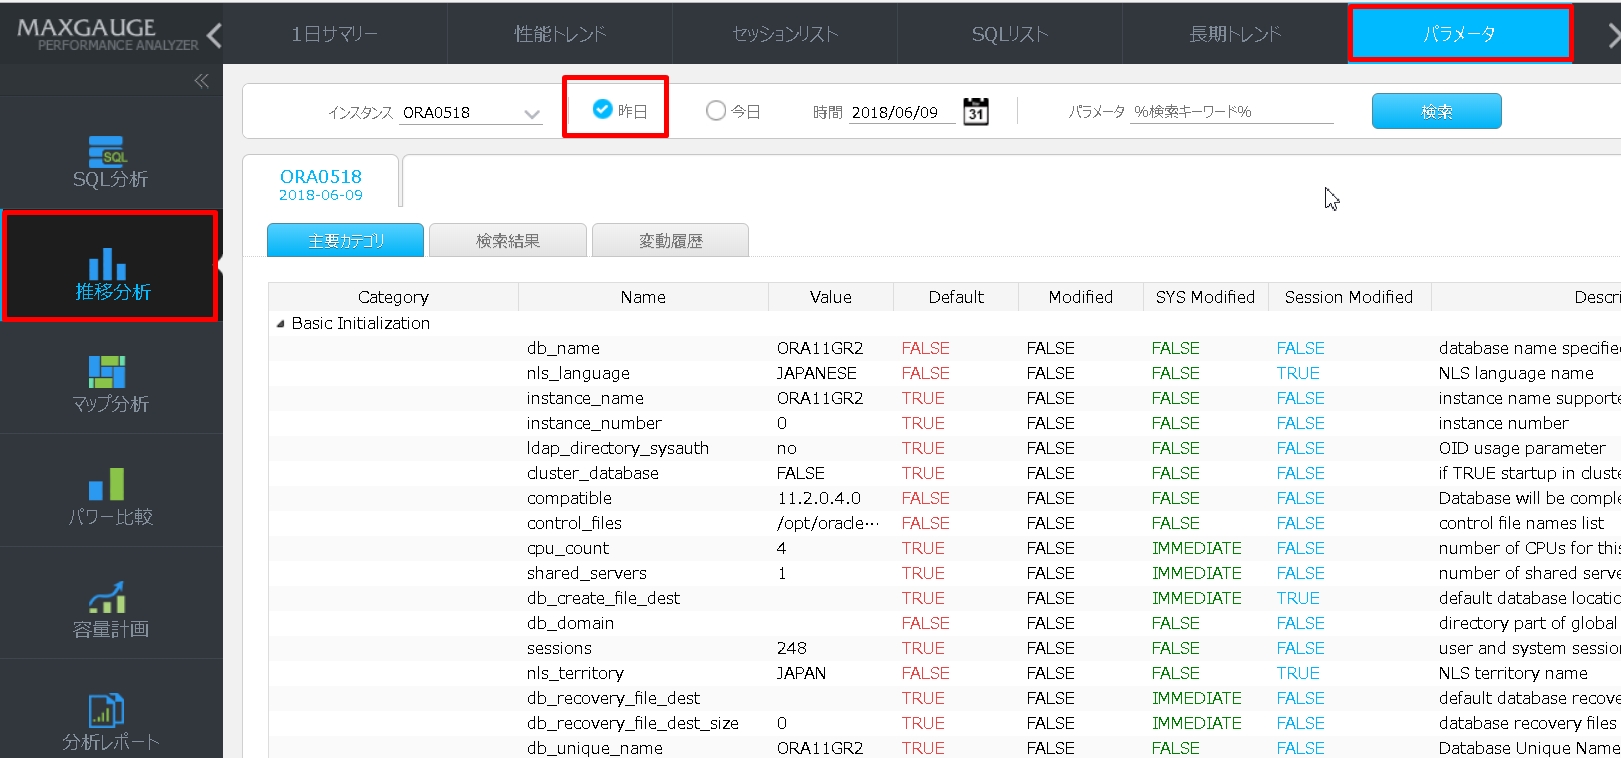The height and width of the screenshot is (758, 1621).
Task: Open the インスタンス ORA0518 dropdown
Action: click(x=471, y=113)
